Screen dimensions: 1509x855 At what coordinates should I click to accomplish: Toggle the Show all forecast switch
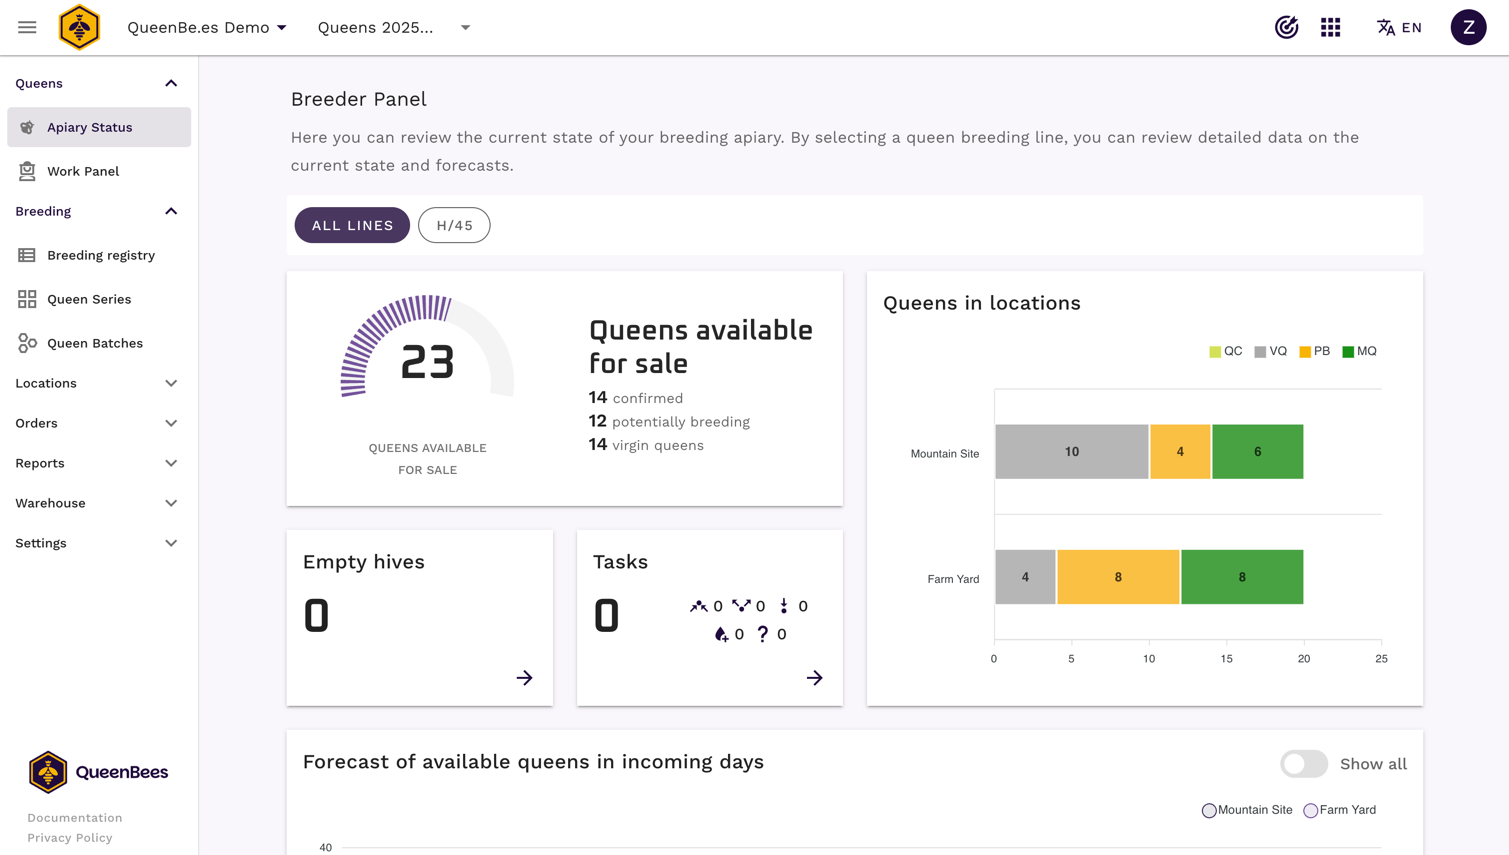click(1303, 764)
